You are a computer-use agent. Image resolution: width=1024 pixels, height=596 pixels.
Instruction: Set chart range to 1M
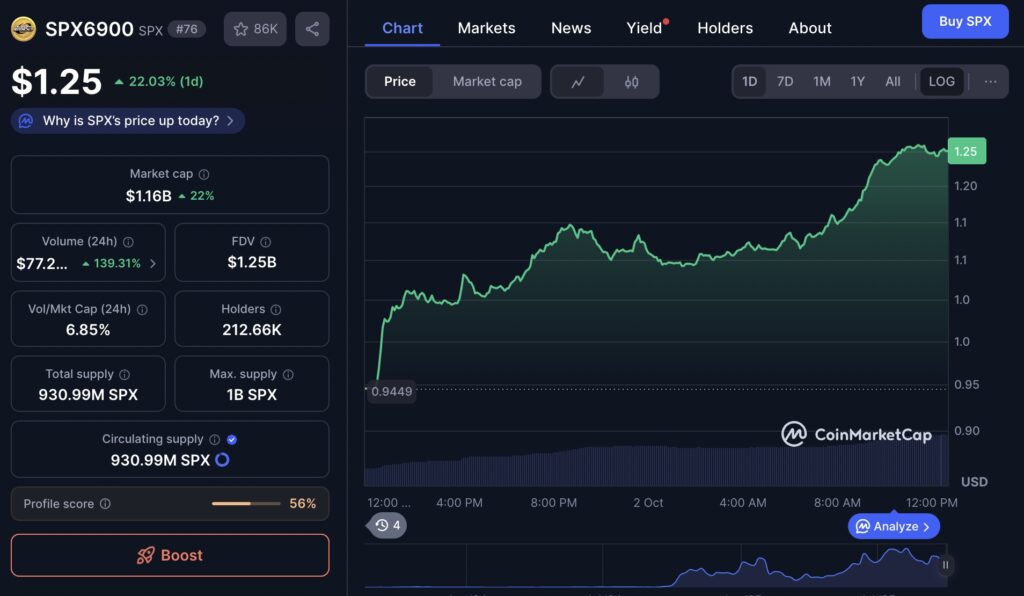822,82
